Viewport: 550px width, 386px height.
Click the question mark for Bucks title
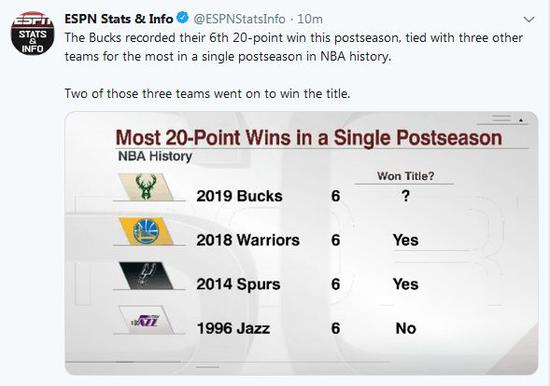[x=406, y=195]
